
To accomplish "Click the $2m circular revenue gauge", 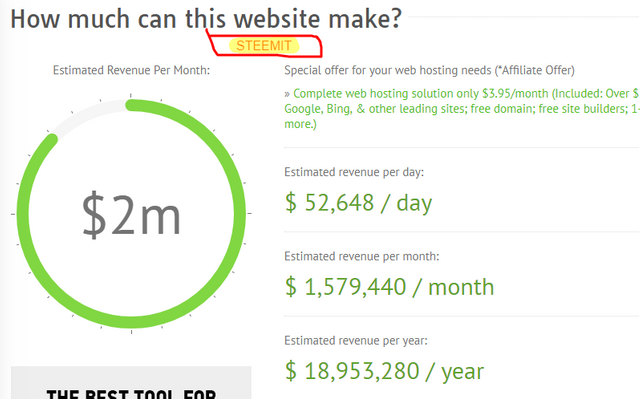I will (131, 213).
